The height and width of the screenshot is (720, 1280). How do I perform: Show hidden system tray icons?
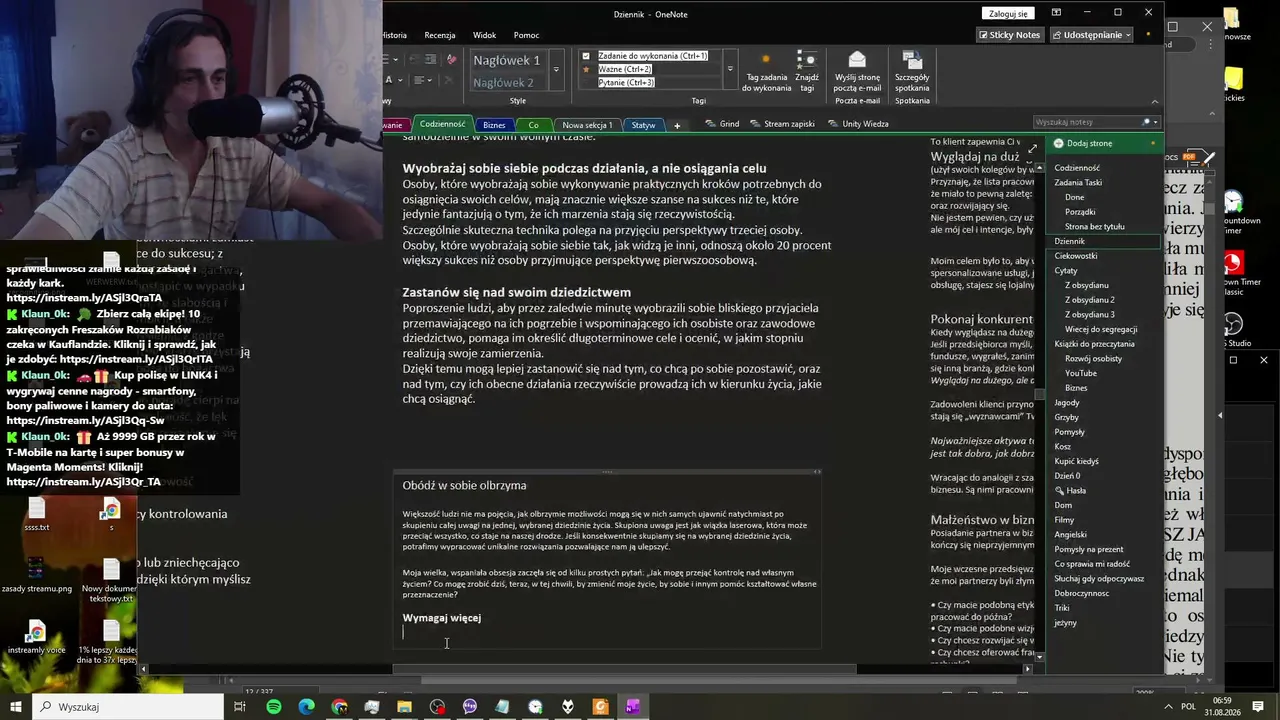(1169, 707)
